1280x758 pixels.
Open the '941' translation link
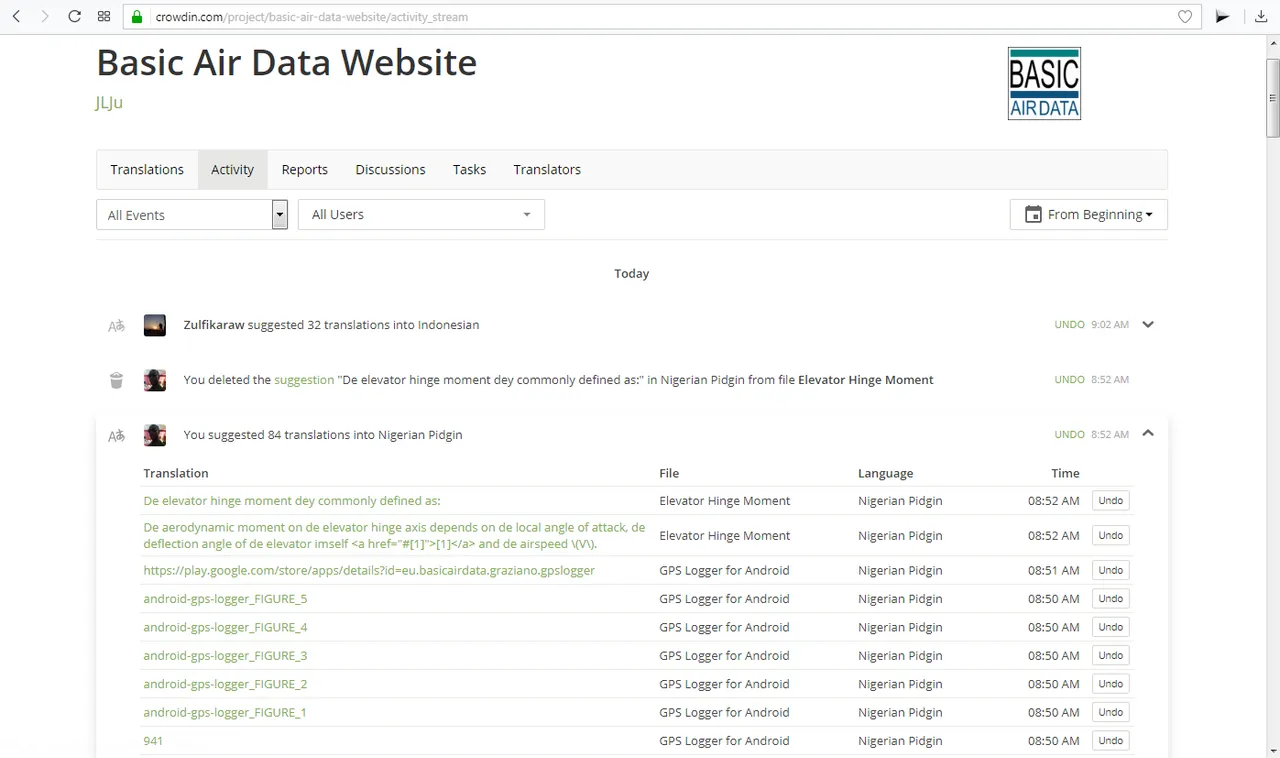point(153,741)
